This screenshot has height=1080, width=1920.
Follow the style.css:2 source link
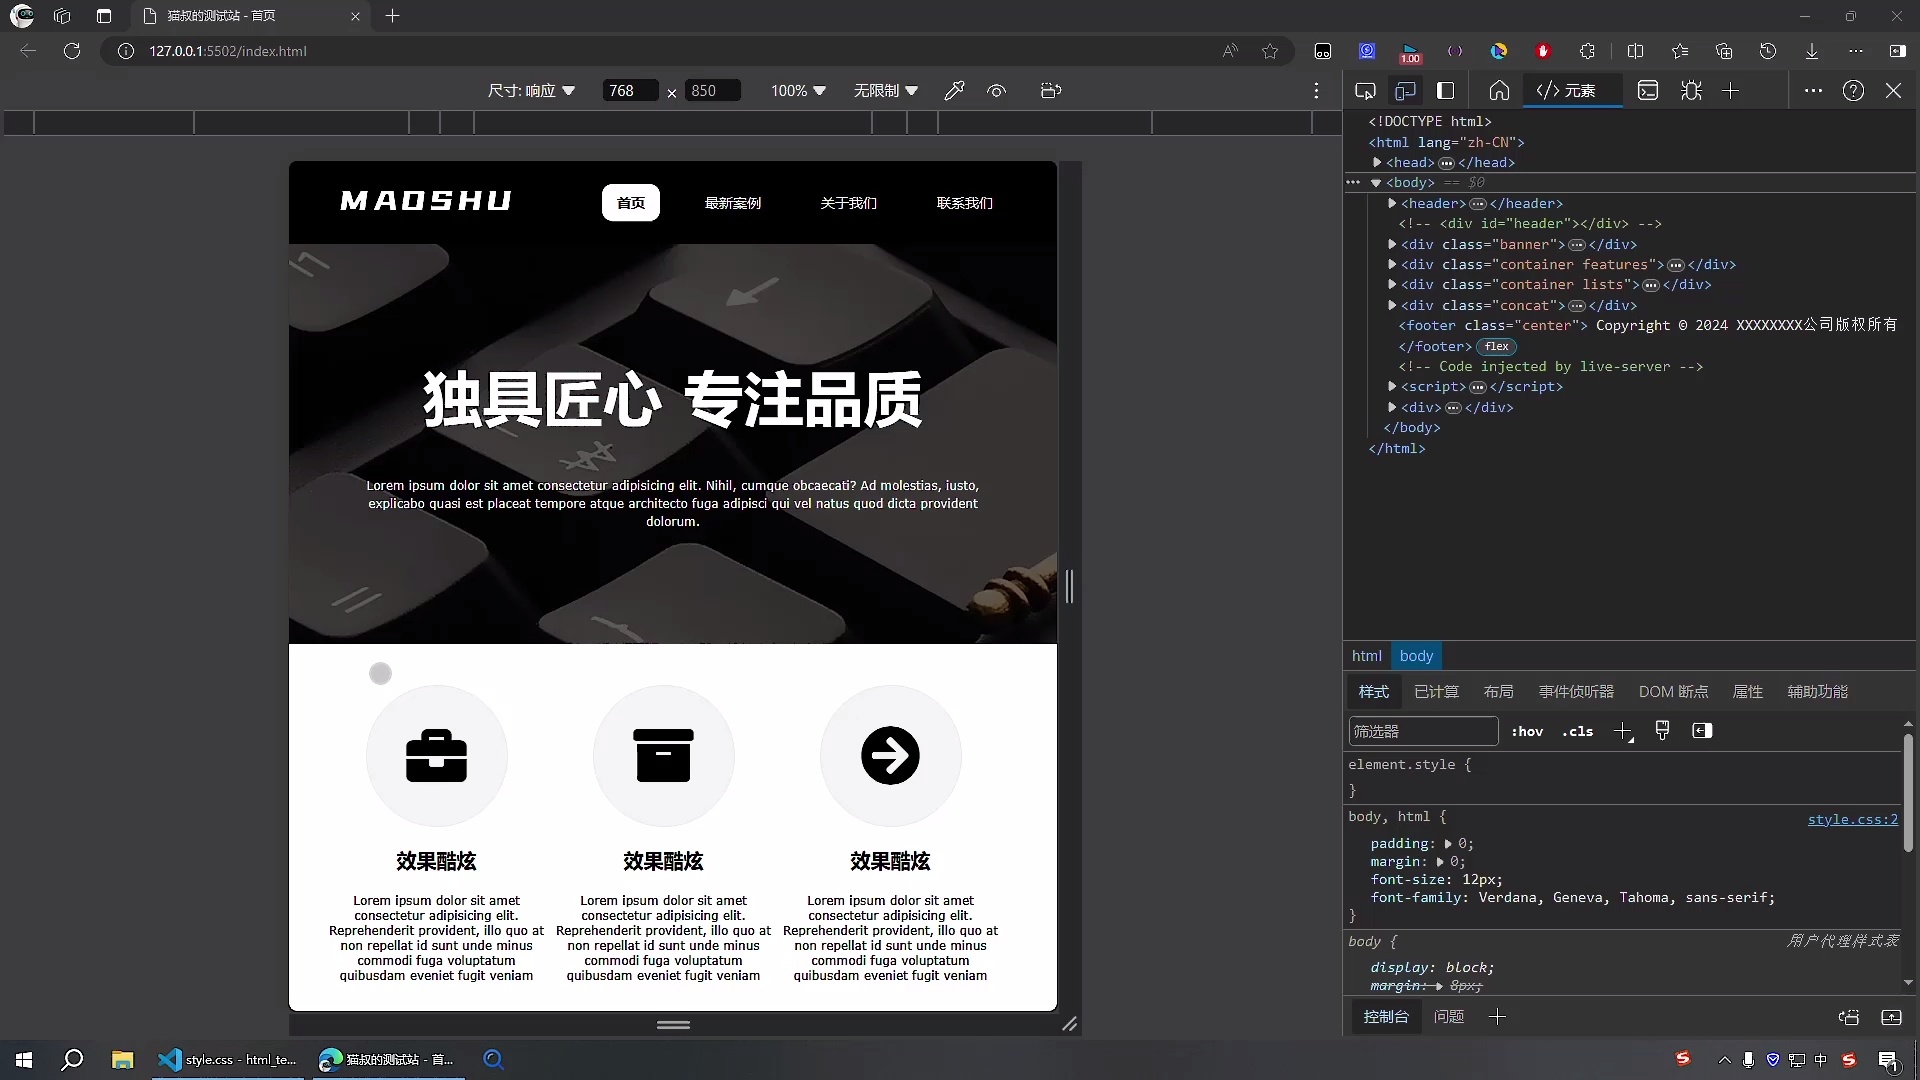(1853, 819)
